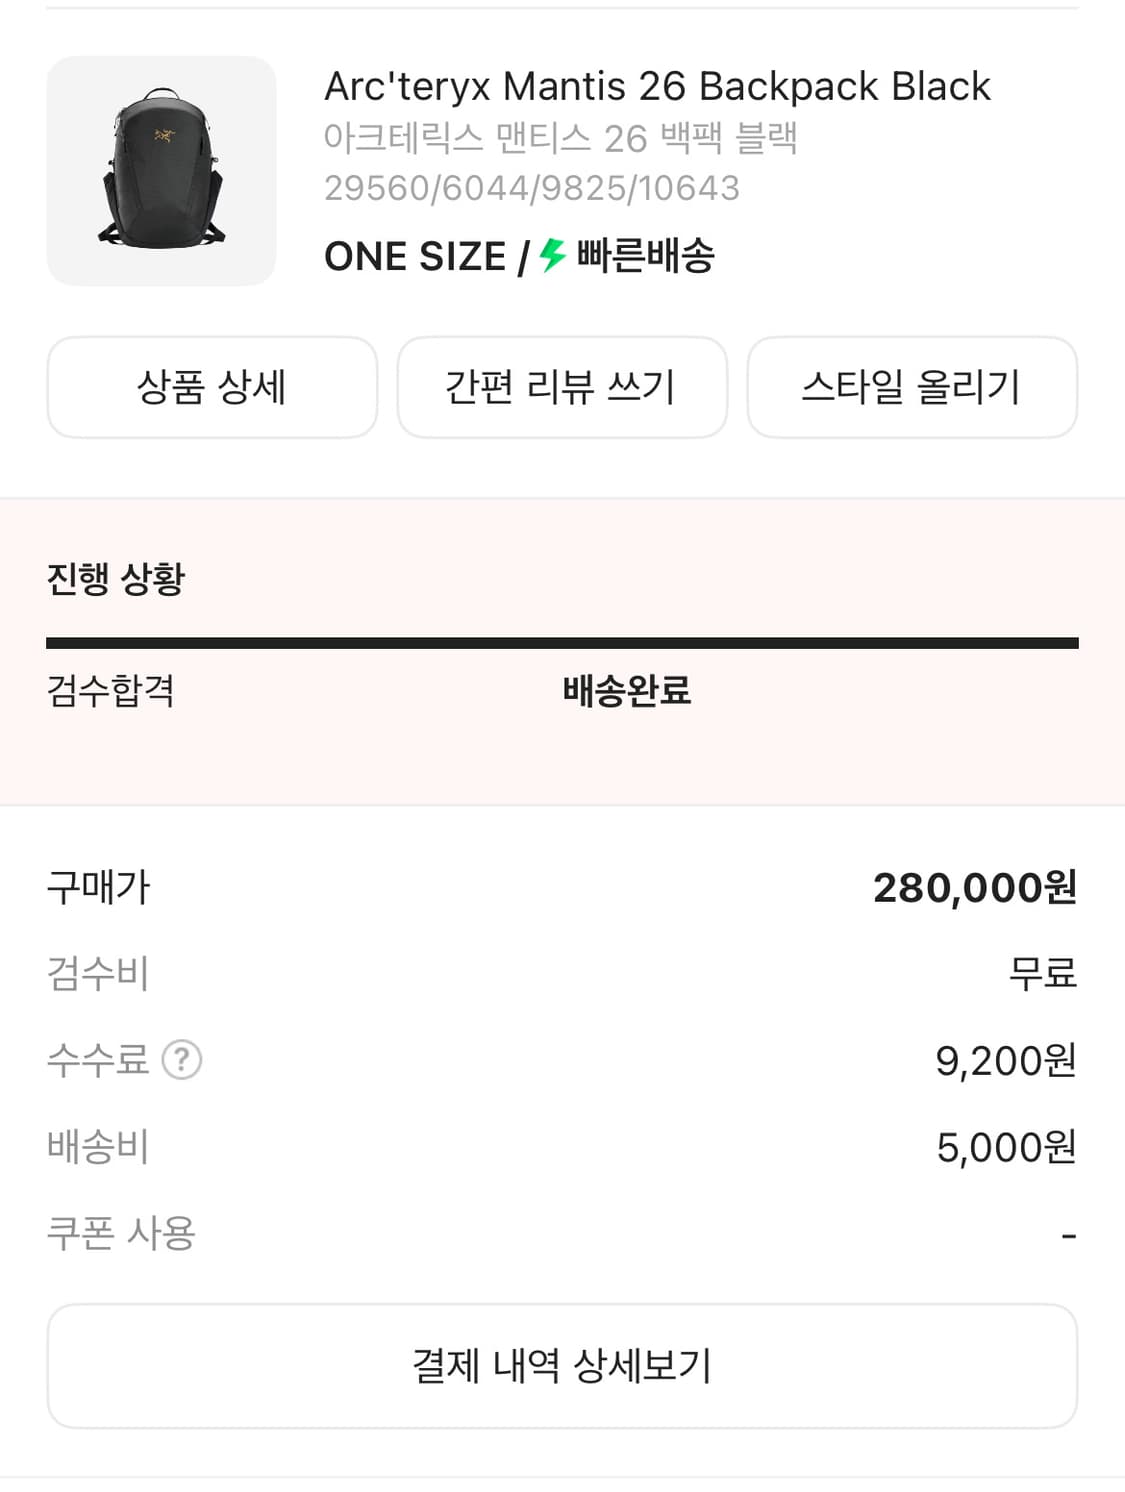The height and width of the screenshot is (1492, 1125).
Task: Click the 진행 상황 section heading
Action: 116,579
